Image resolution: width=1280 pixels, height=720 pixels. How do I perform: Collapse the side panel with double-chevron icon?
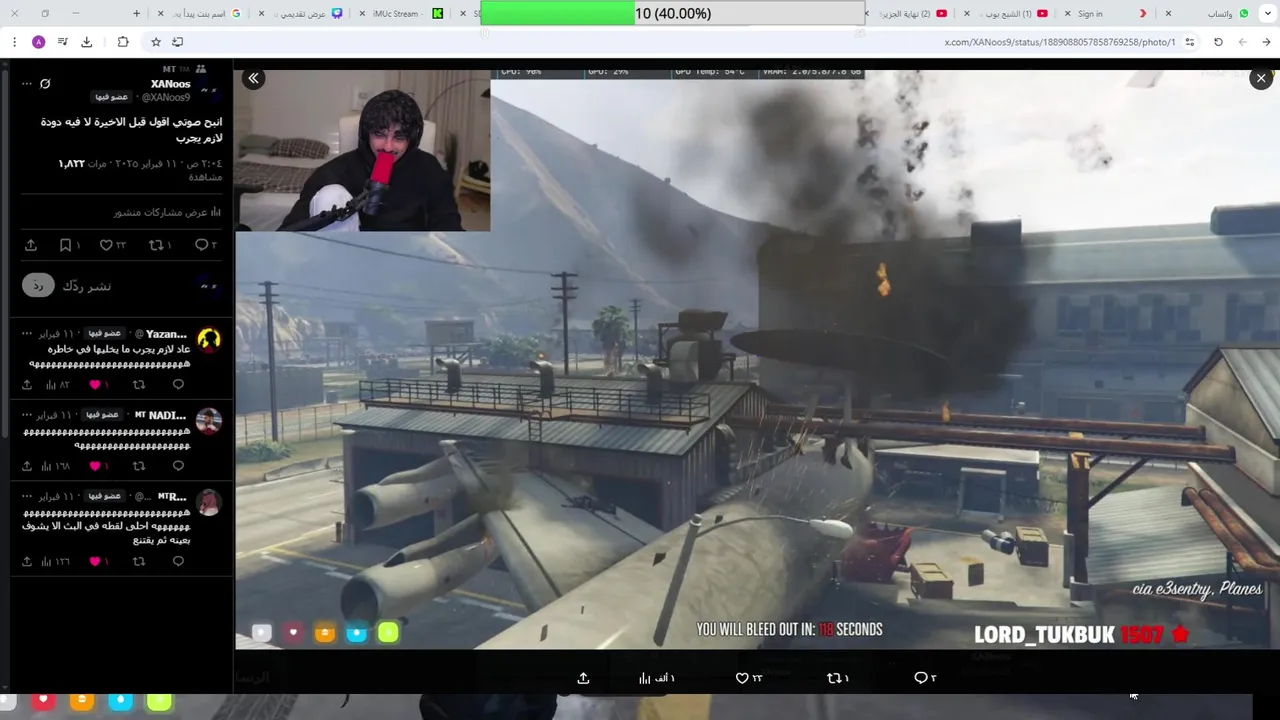(254, 78)
